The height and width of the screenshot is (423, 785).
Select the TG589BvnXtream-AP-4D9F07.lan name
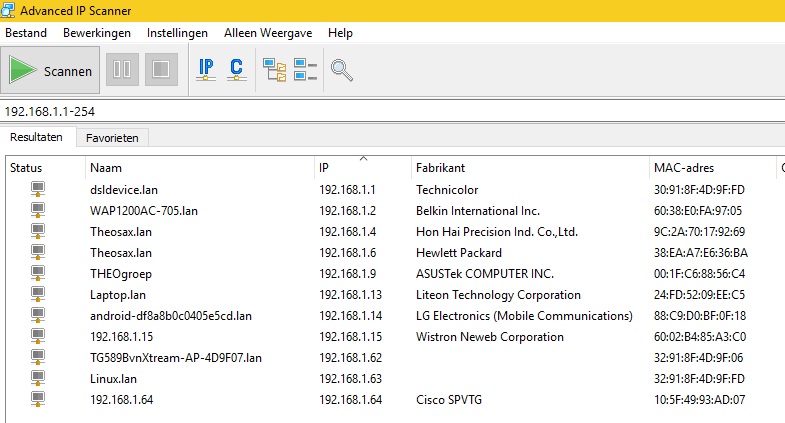coord(176,358)
